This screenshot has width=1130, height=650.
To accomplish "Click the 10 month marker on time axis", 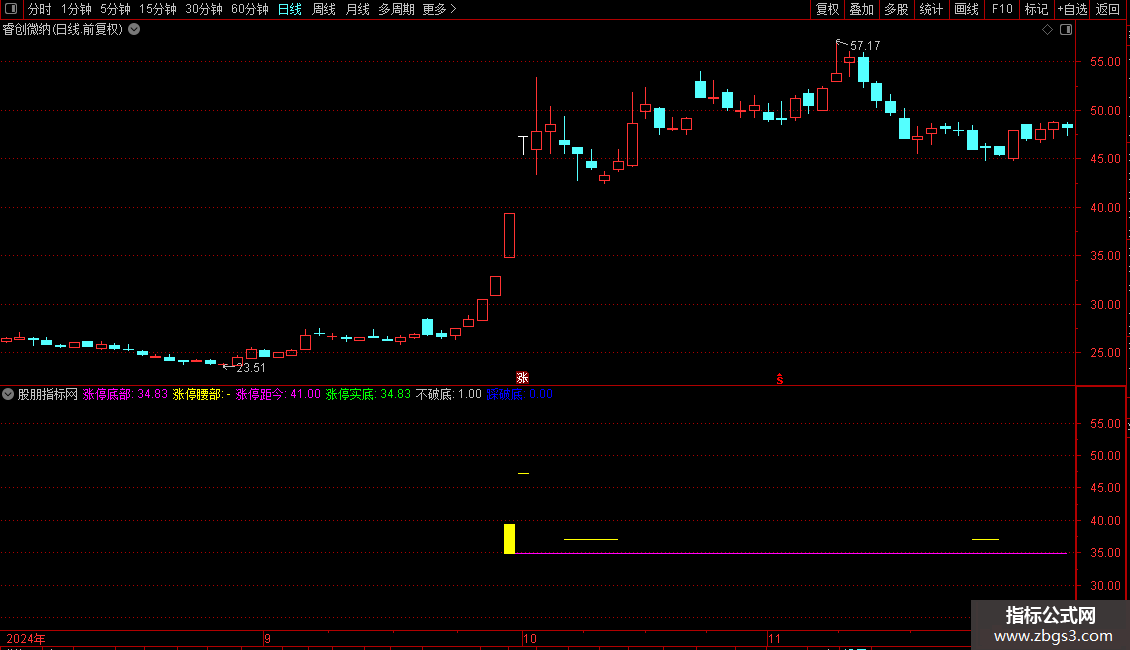I will 530,639.
